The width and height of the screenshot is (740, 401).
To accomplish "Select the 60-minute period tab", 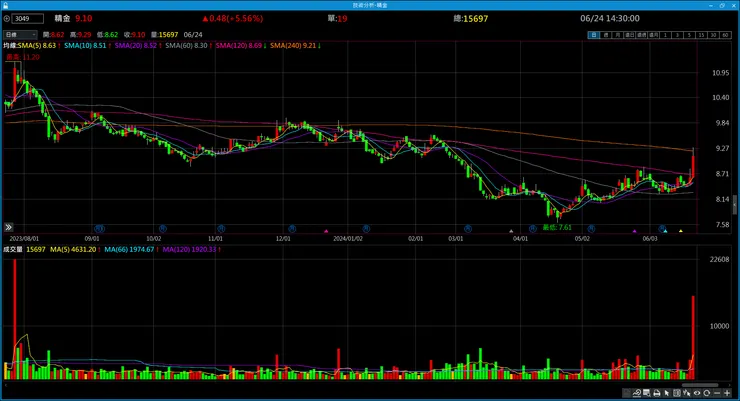I will (726, 35).
